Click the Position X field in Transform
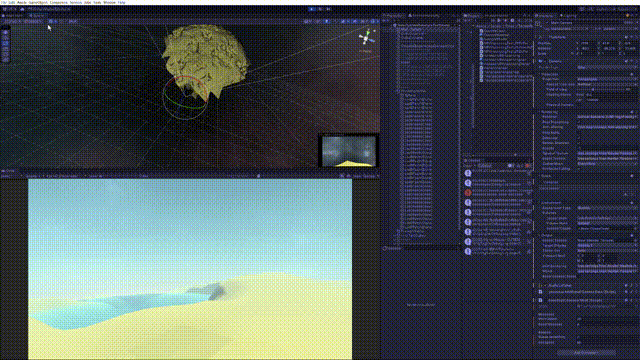640x360 pixels. pyautogui.click(x=587, y=43)
